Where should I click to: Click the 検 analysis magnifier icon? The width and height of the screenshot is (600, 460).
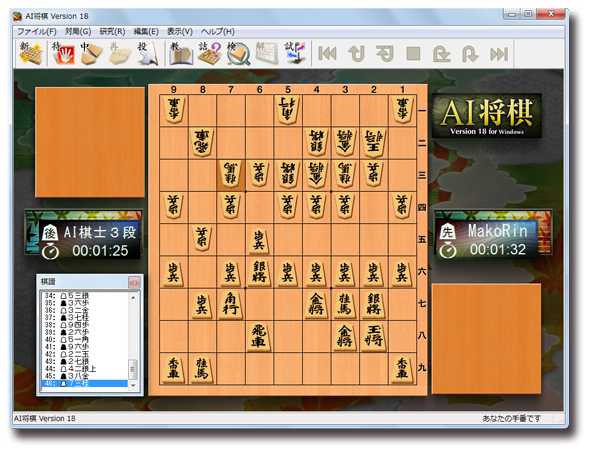tap(238, 53)
